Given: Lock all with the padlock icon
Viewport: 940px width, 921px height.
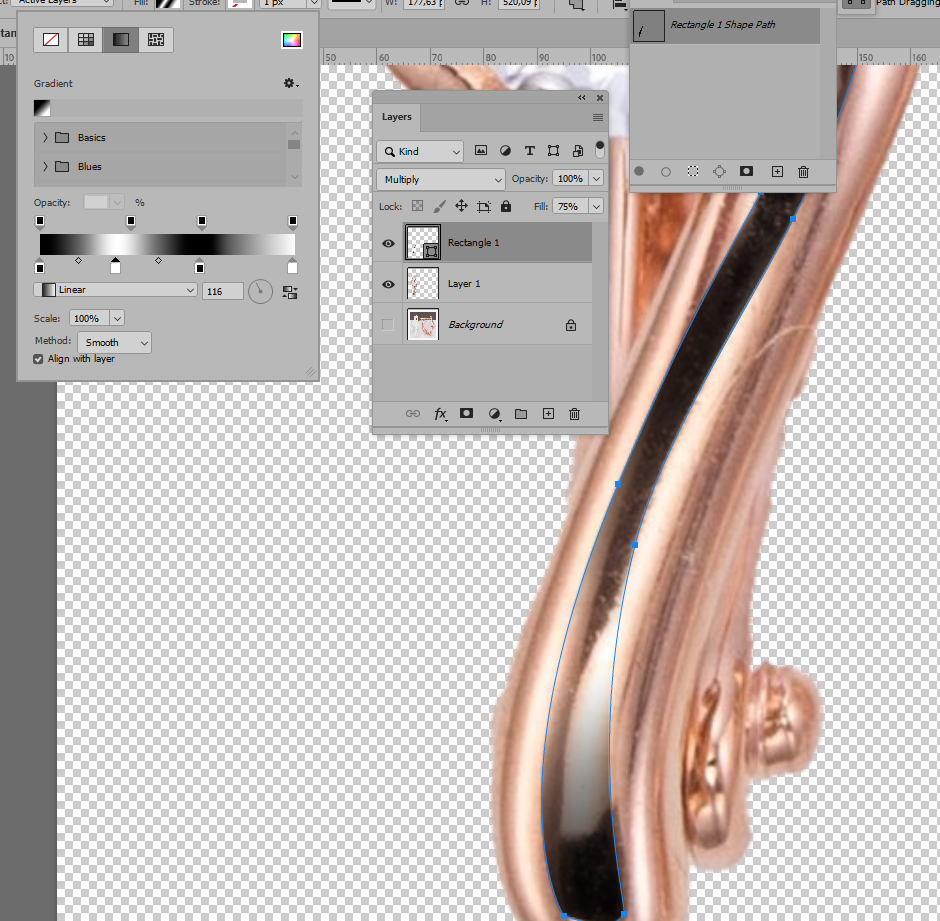Looking at the screenshot, I should pos(506,206).
